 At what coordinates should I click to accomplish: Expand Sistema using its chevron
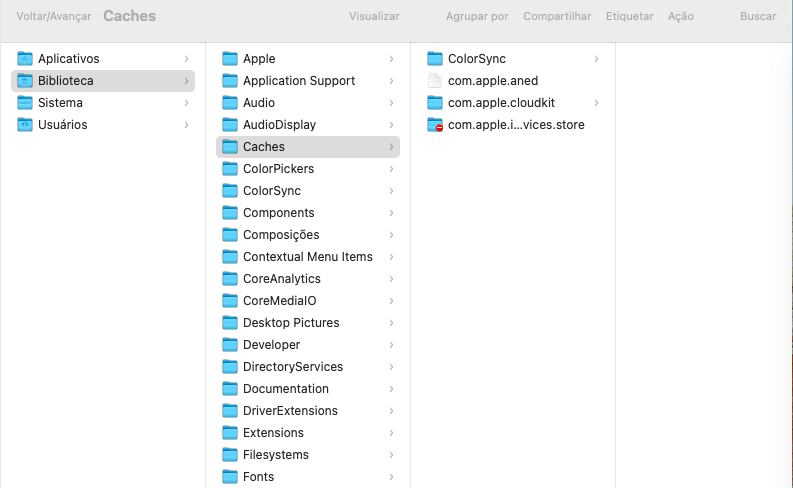point(186,103)
